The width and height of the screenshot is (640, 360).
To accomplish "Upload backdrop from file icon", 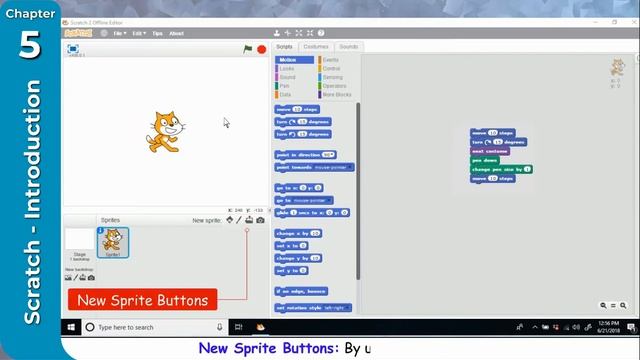I will [x=83, y=278].
